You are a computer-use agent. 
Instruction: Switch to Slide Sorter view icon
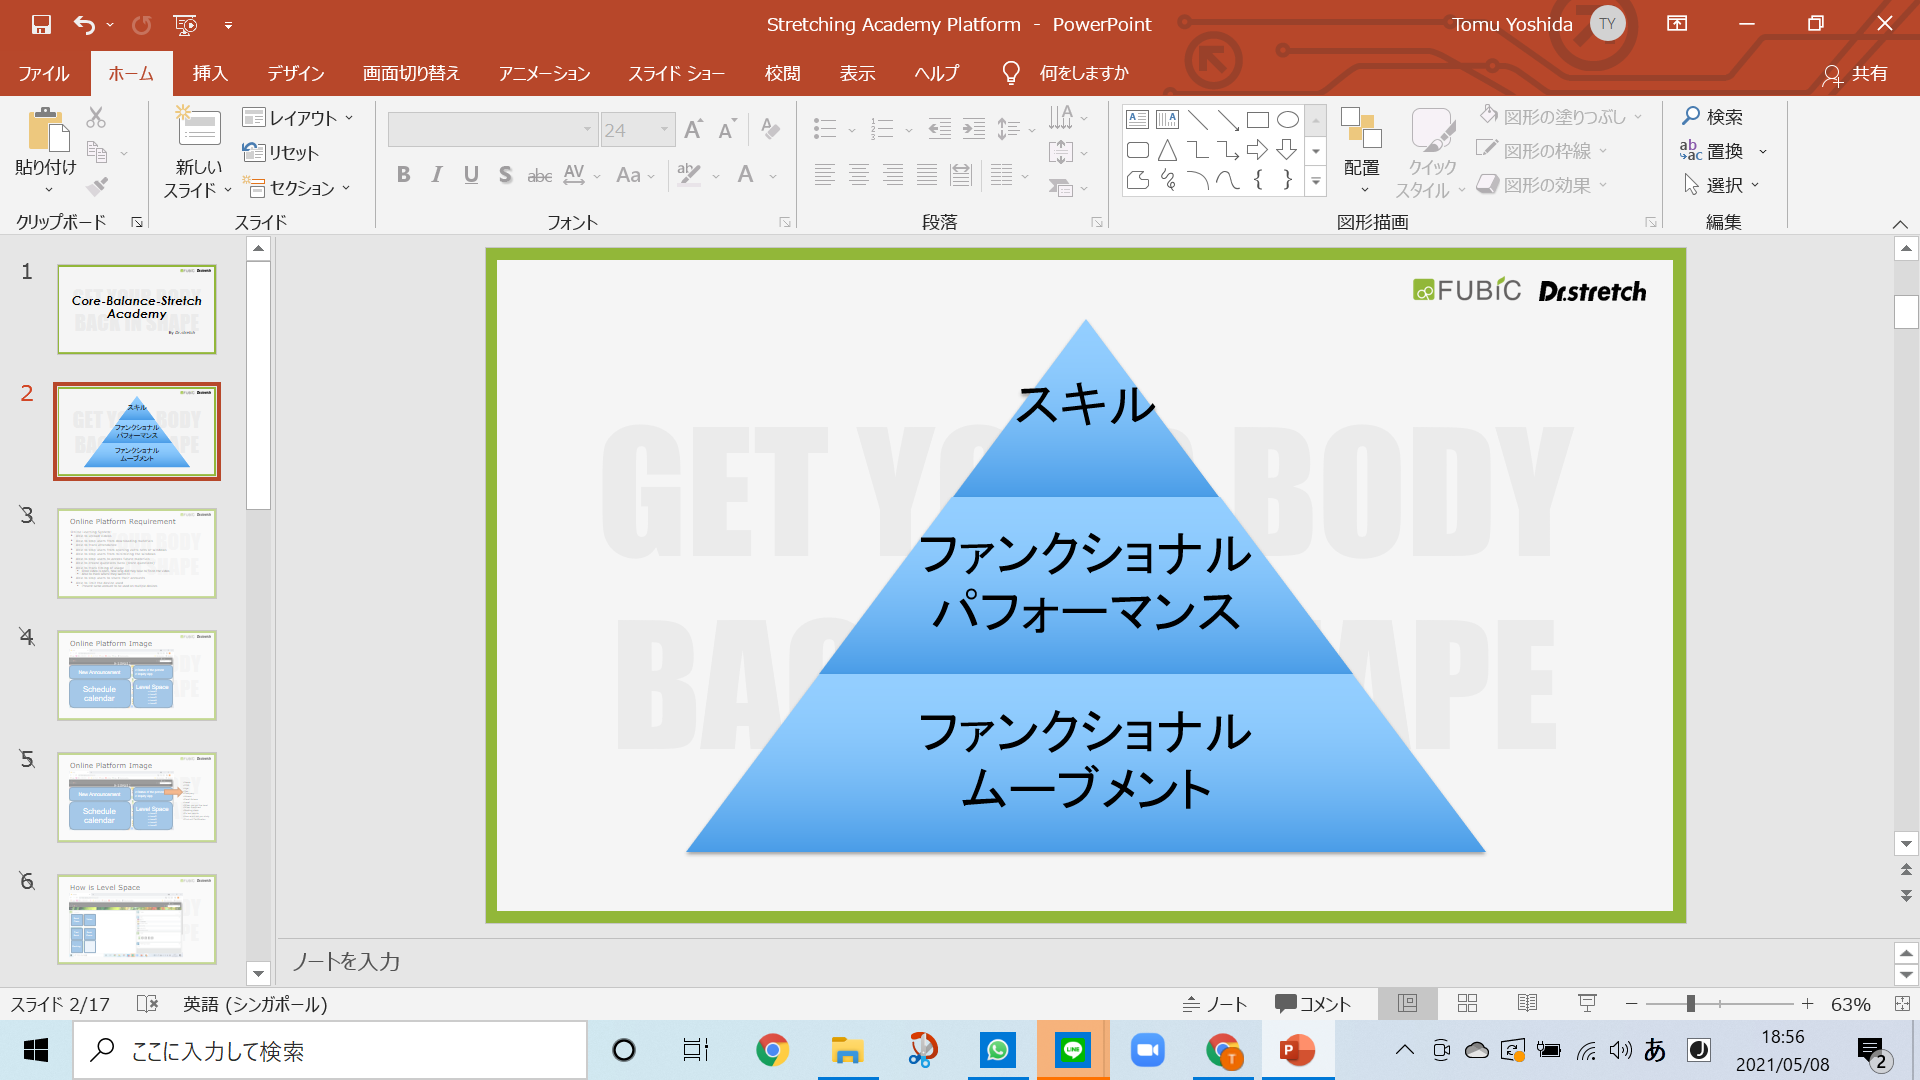point(1467,1003)
